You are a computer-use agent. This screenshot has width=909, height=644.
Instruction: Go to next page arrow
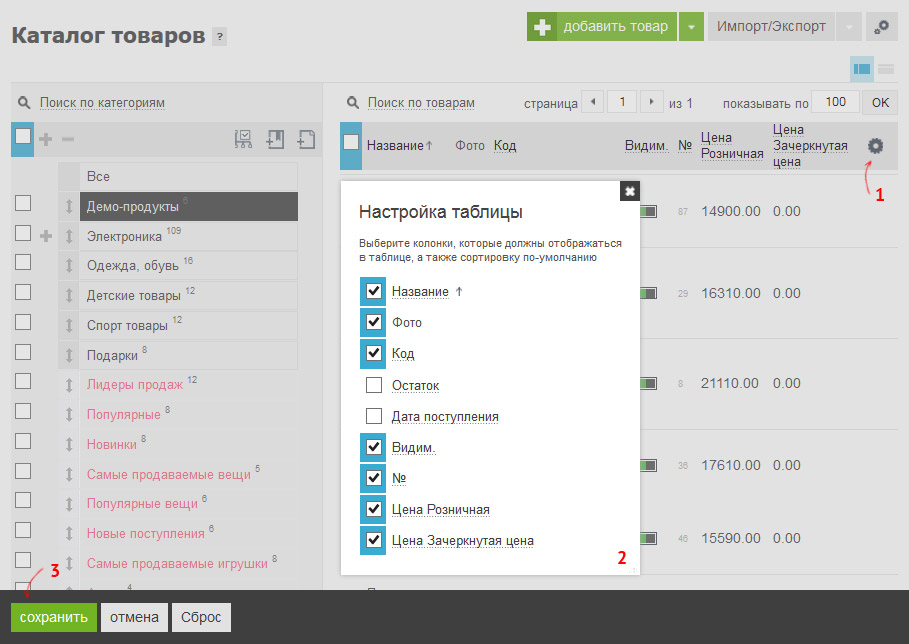652,102
